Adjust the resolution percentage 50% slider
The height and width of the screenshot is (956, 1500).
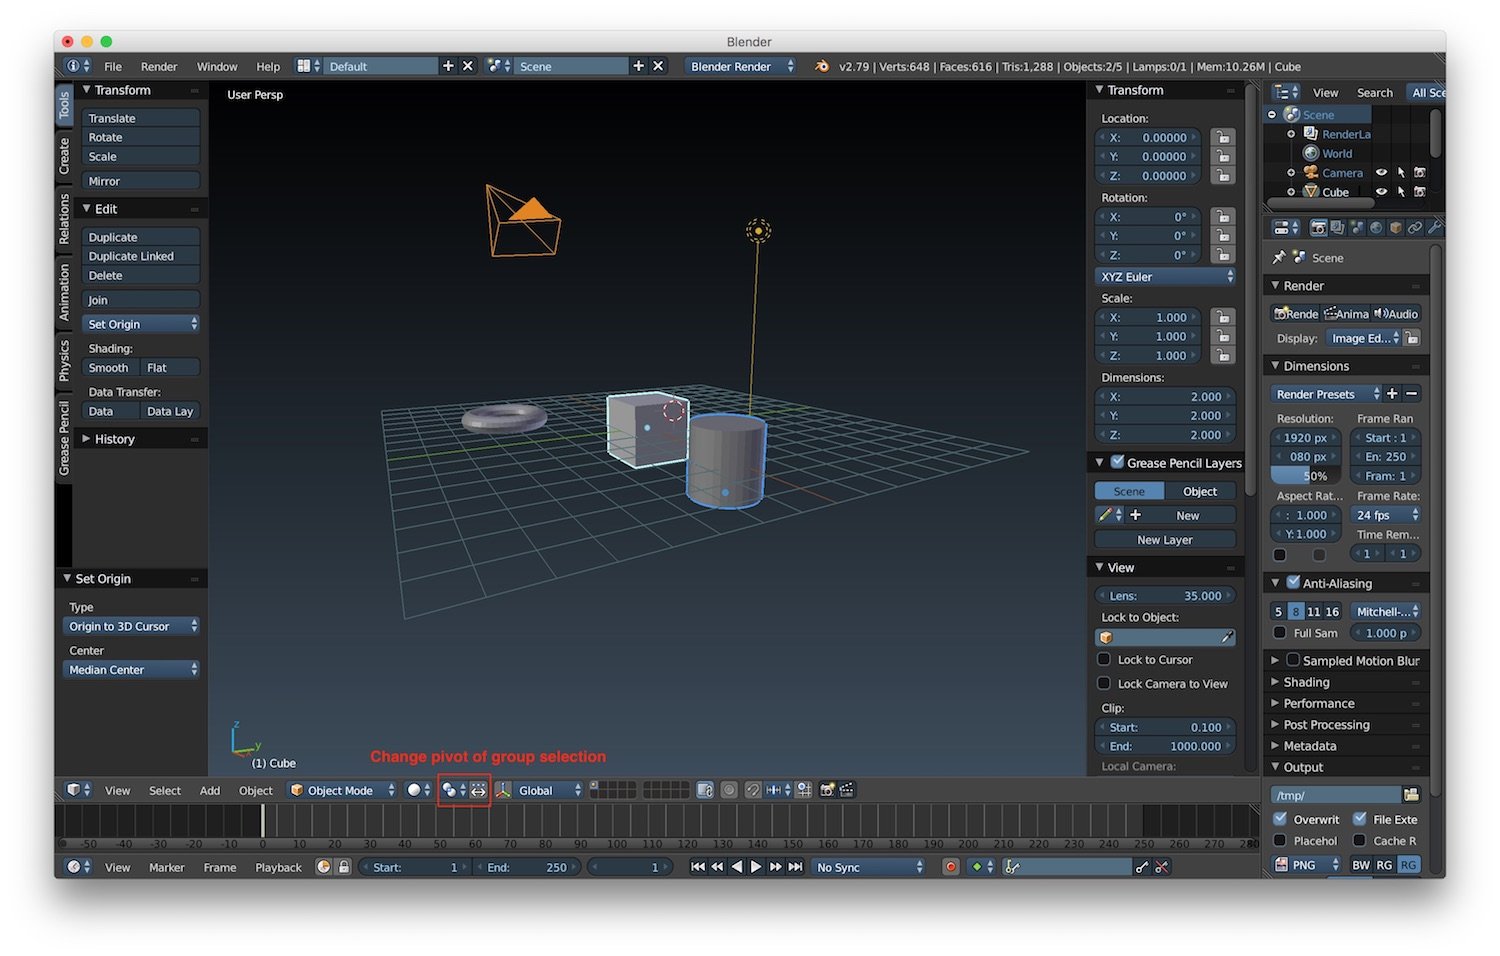1307,476
